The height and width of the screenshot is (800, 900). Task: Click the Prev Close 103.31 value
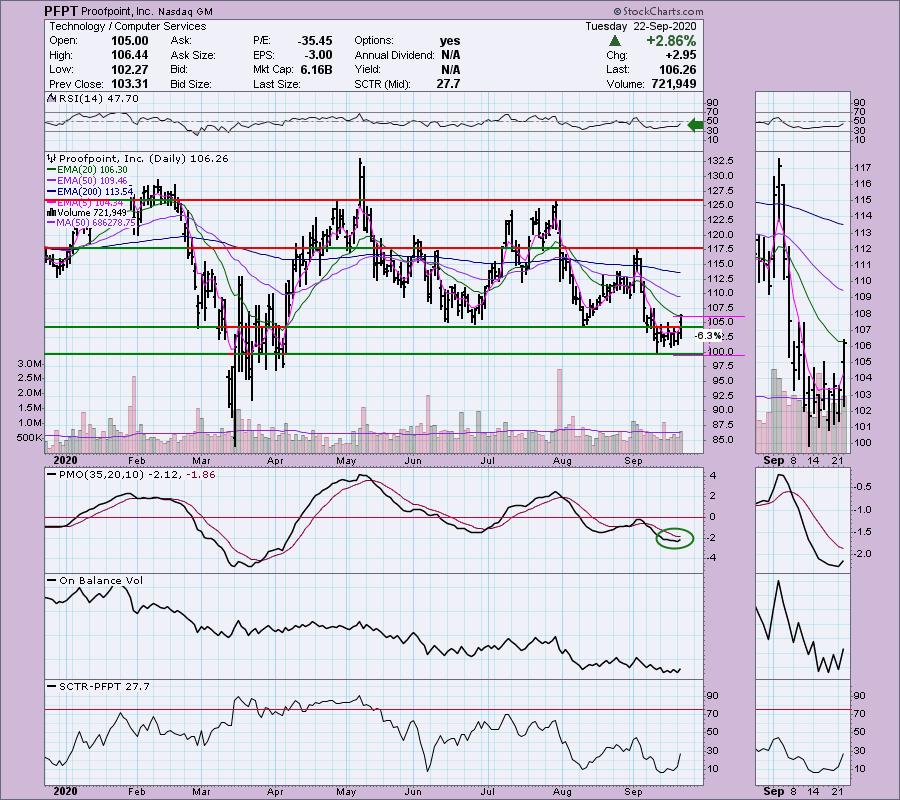130,84
